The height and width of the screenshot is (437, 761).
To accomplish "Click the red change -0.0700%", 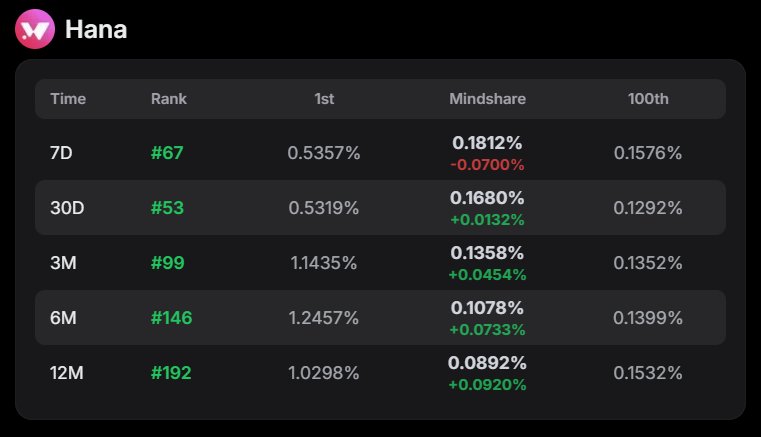I will pyautogui.click(x=487, y=165).
